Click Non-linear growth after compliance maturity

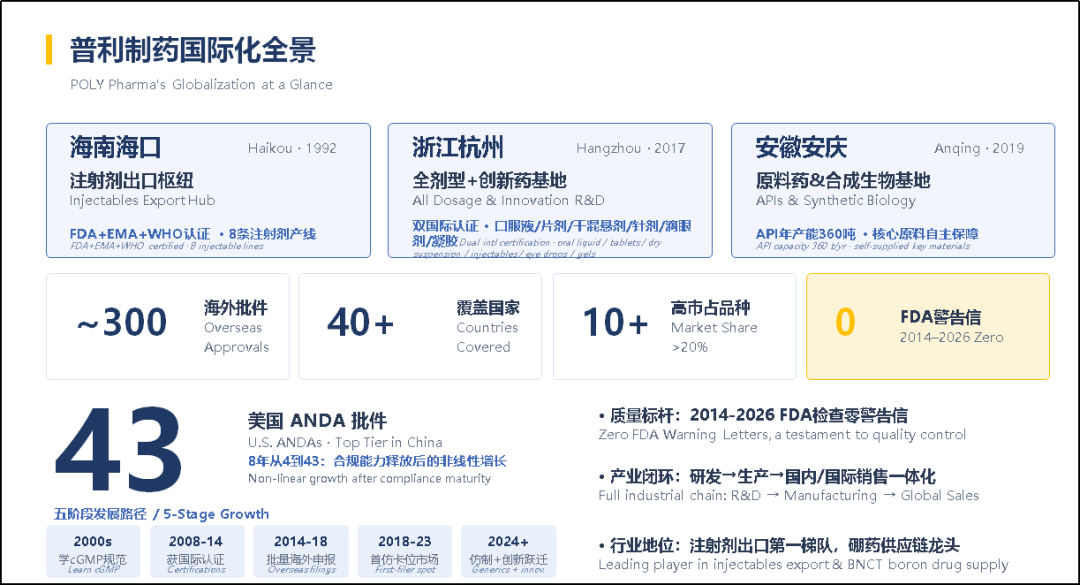(x=369, y=479)
